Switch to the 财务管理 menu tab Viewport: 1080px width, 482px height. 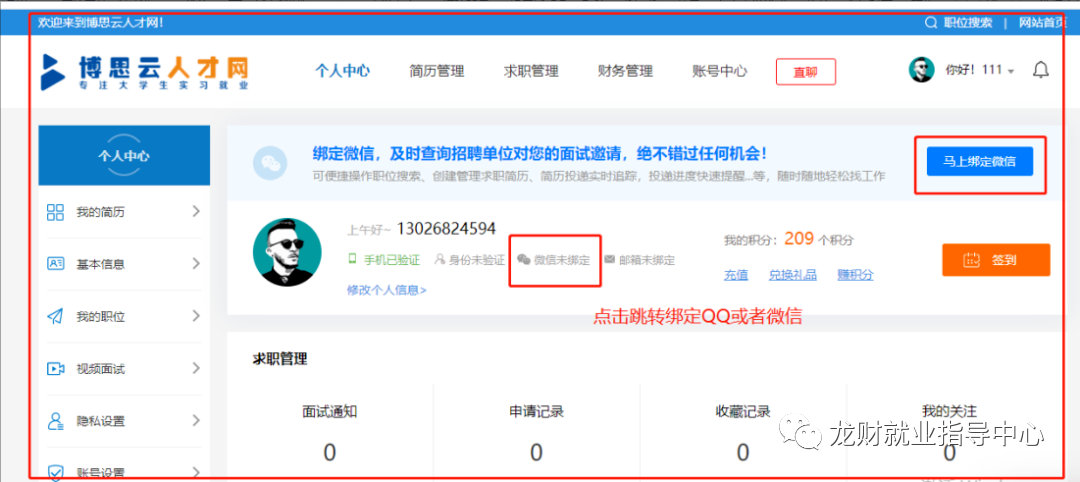[x=625, y=71]
